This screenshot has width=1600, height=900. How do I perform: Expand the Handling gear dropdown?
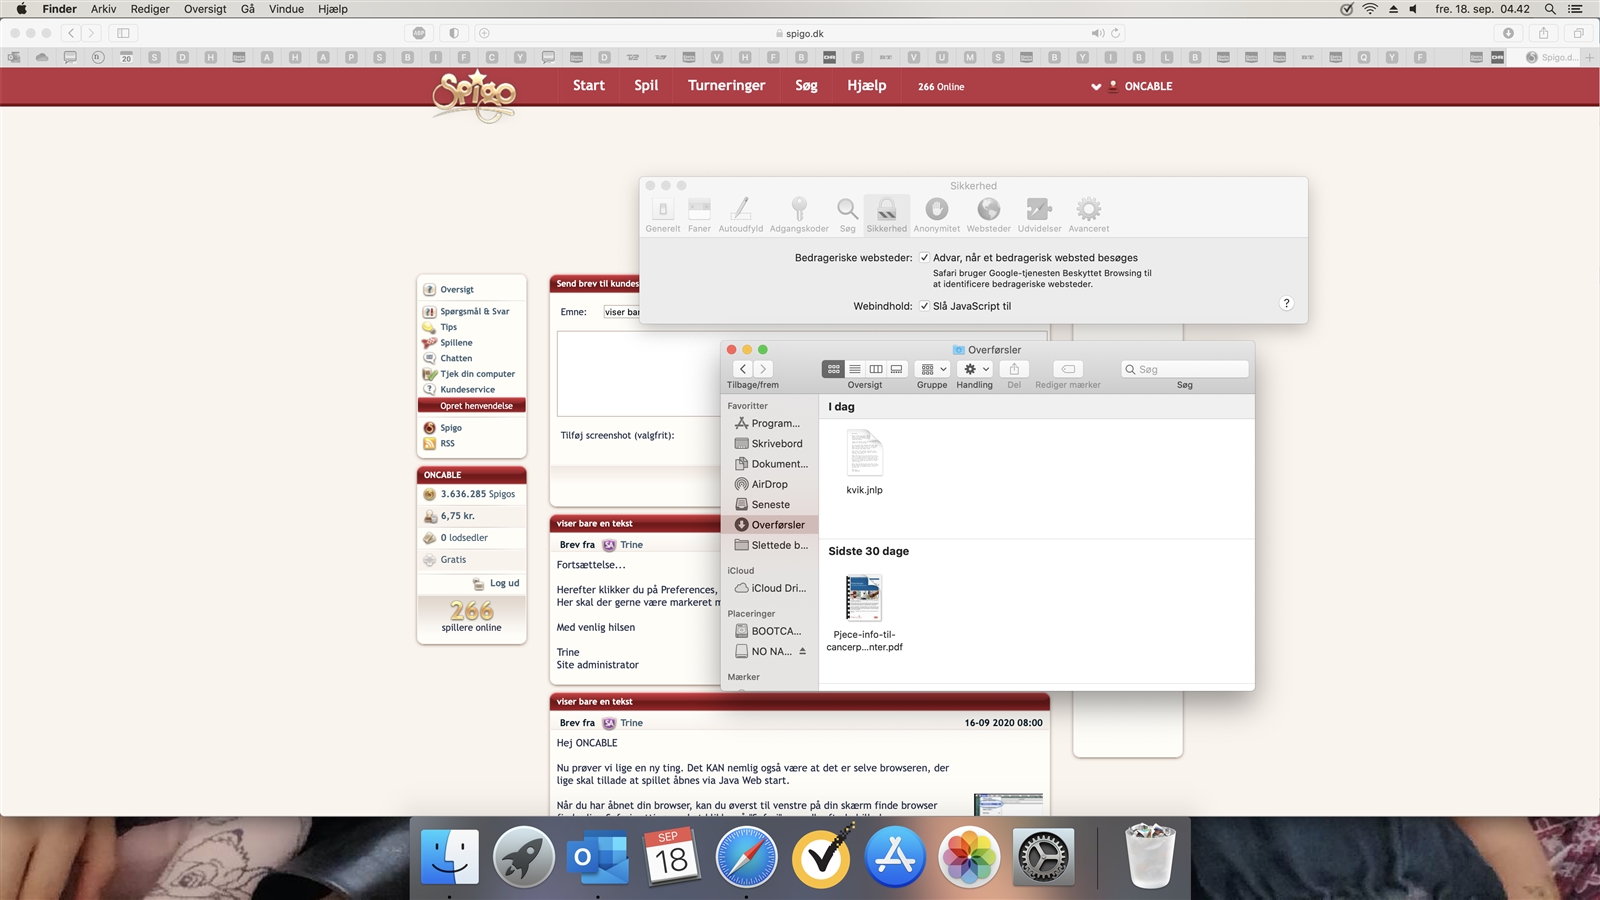(x=975, y=369)
